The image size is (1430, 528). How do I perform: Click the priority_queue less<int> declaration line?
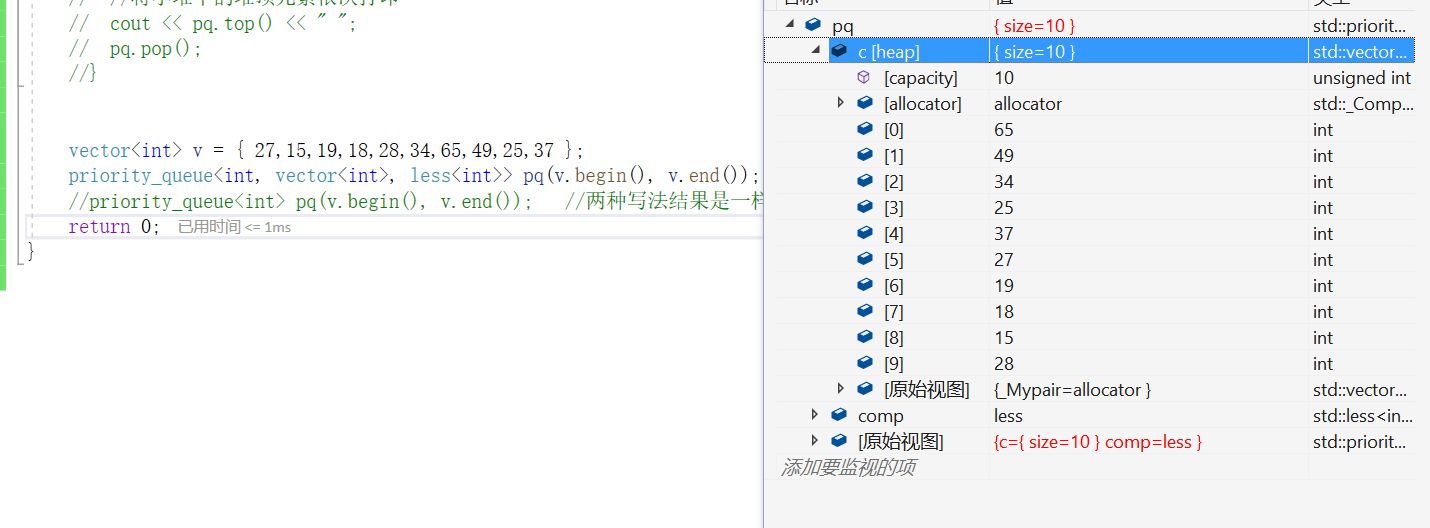point(414,176)
